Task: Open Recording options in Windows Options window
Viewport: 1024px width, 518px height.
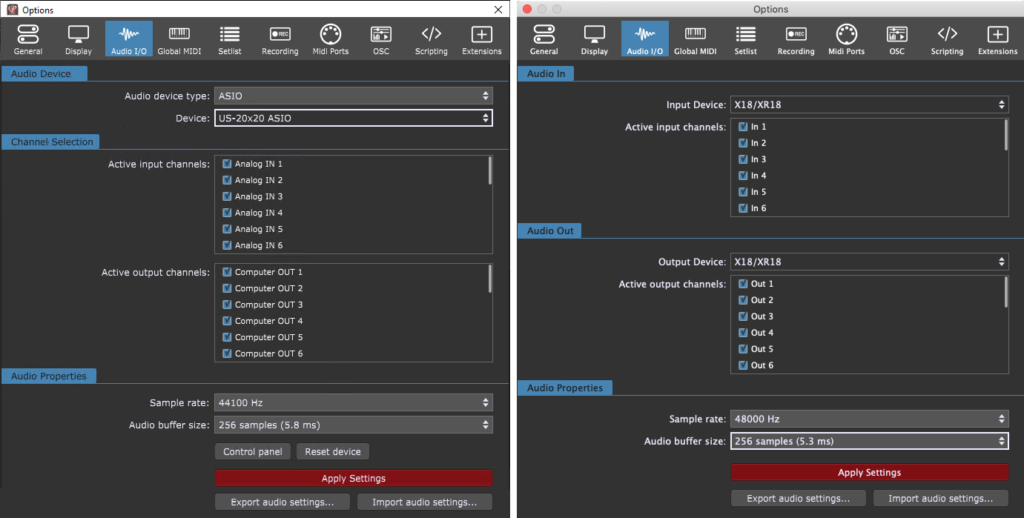Action: point(280,39)
